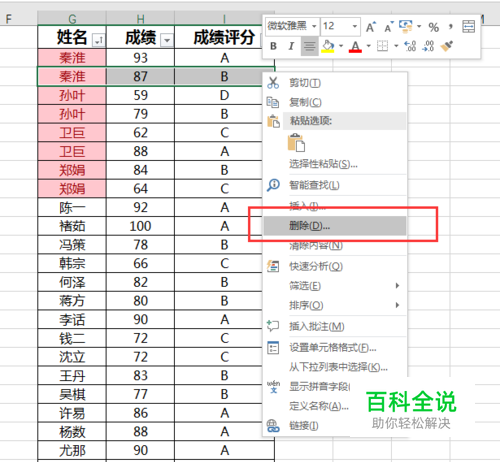The image size is (500, 462).
Task: Increase font size with the larger A icon
Action: point(370,27)
